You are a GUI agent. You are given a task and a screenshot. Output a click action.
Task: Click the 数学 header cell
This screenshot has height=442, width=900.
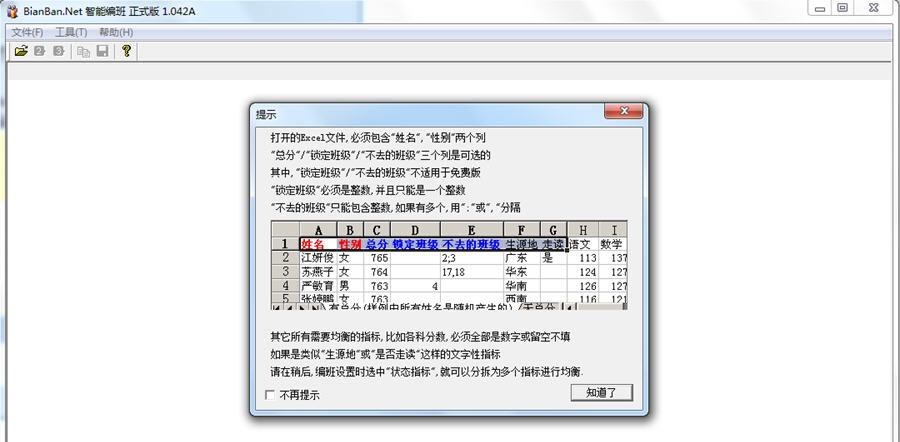click(612, 244)
